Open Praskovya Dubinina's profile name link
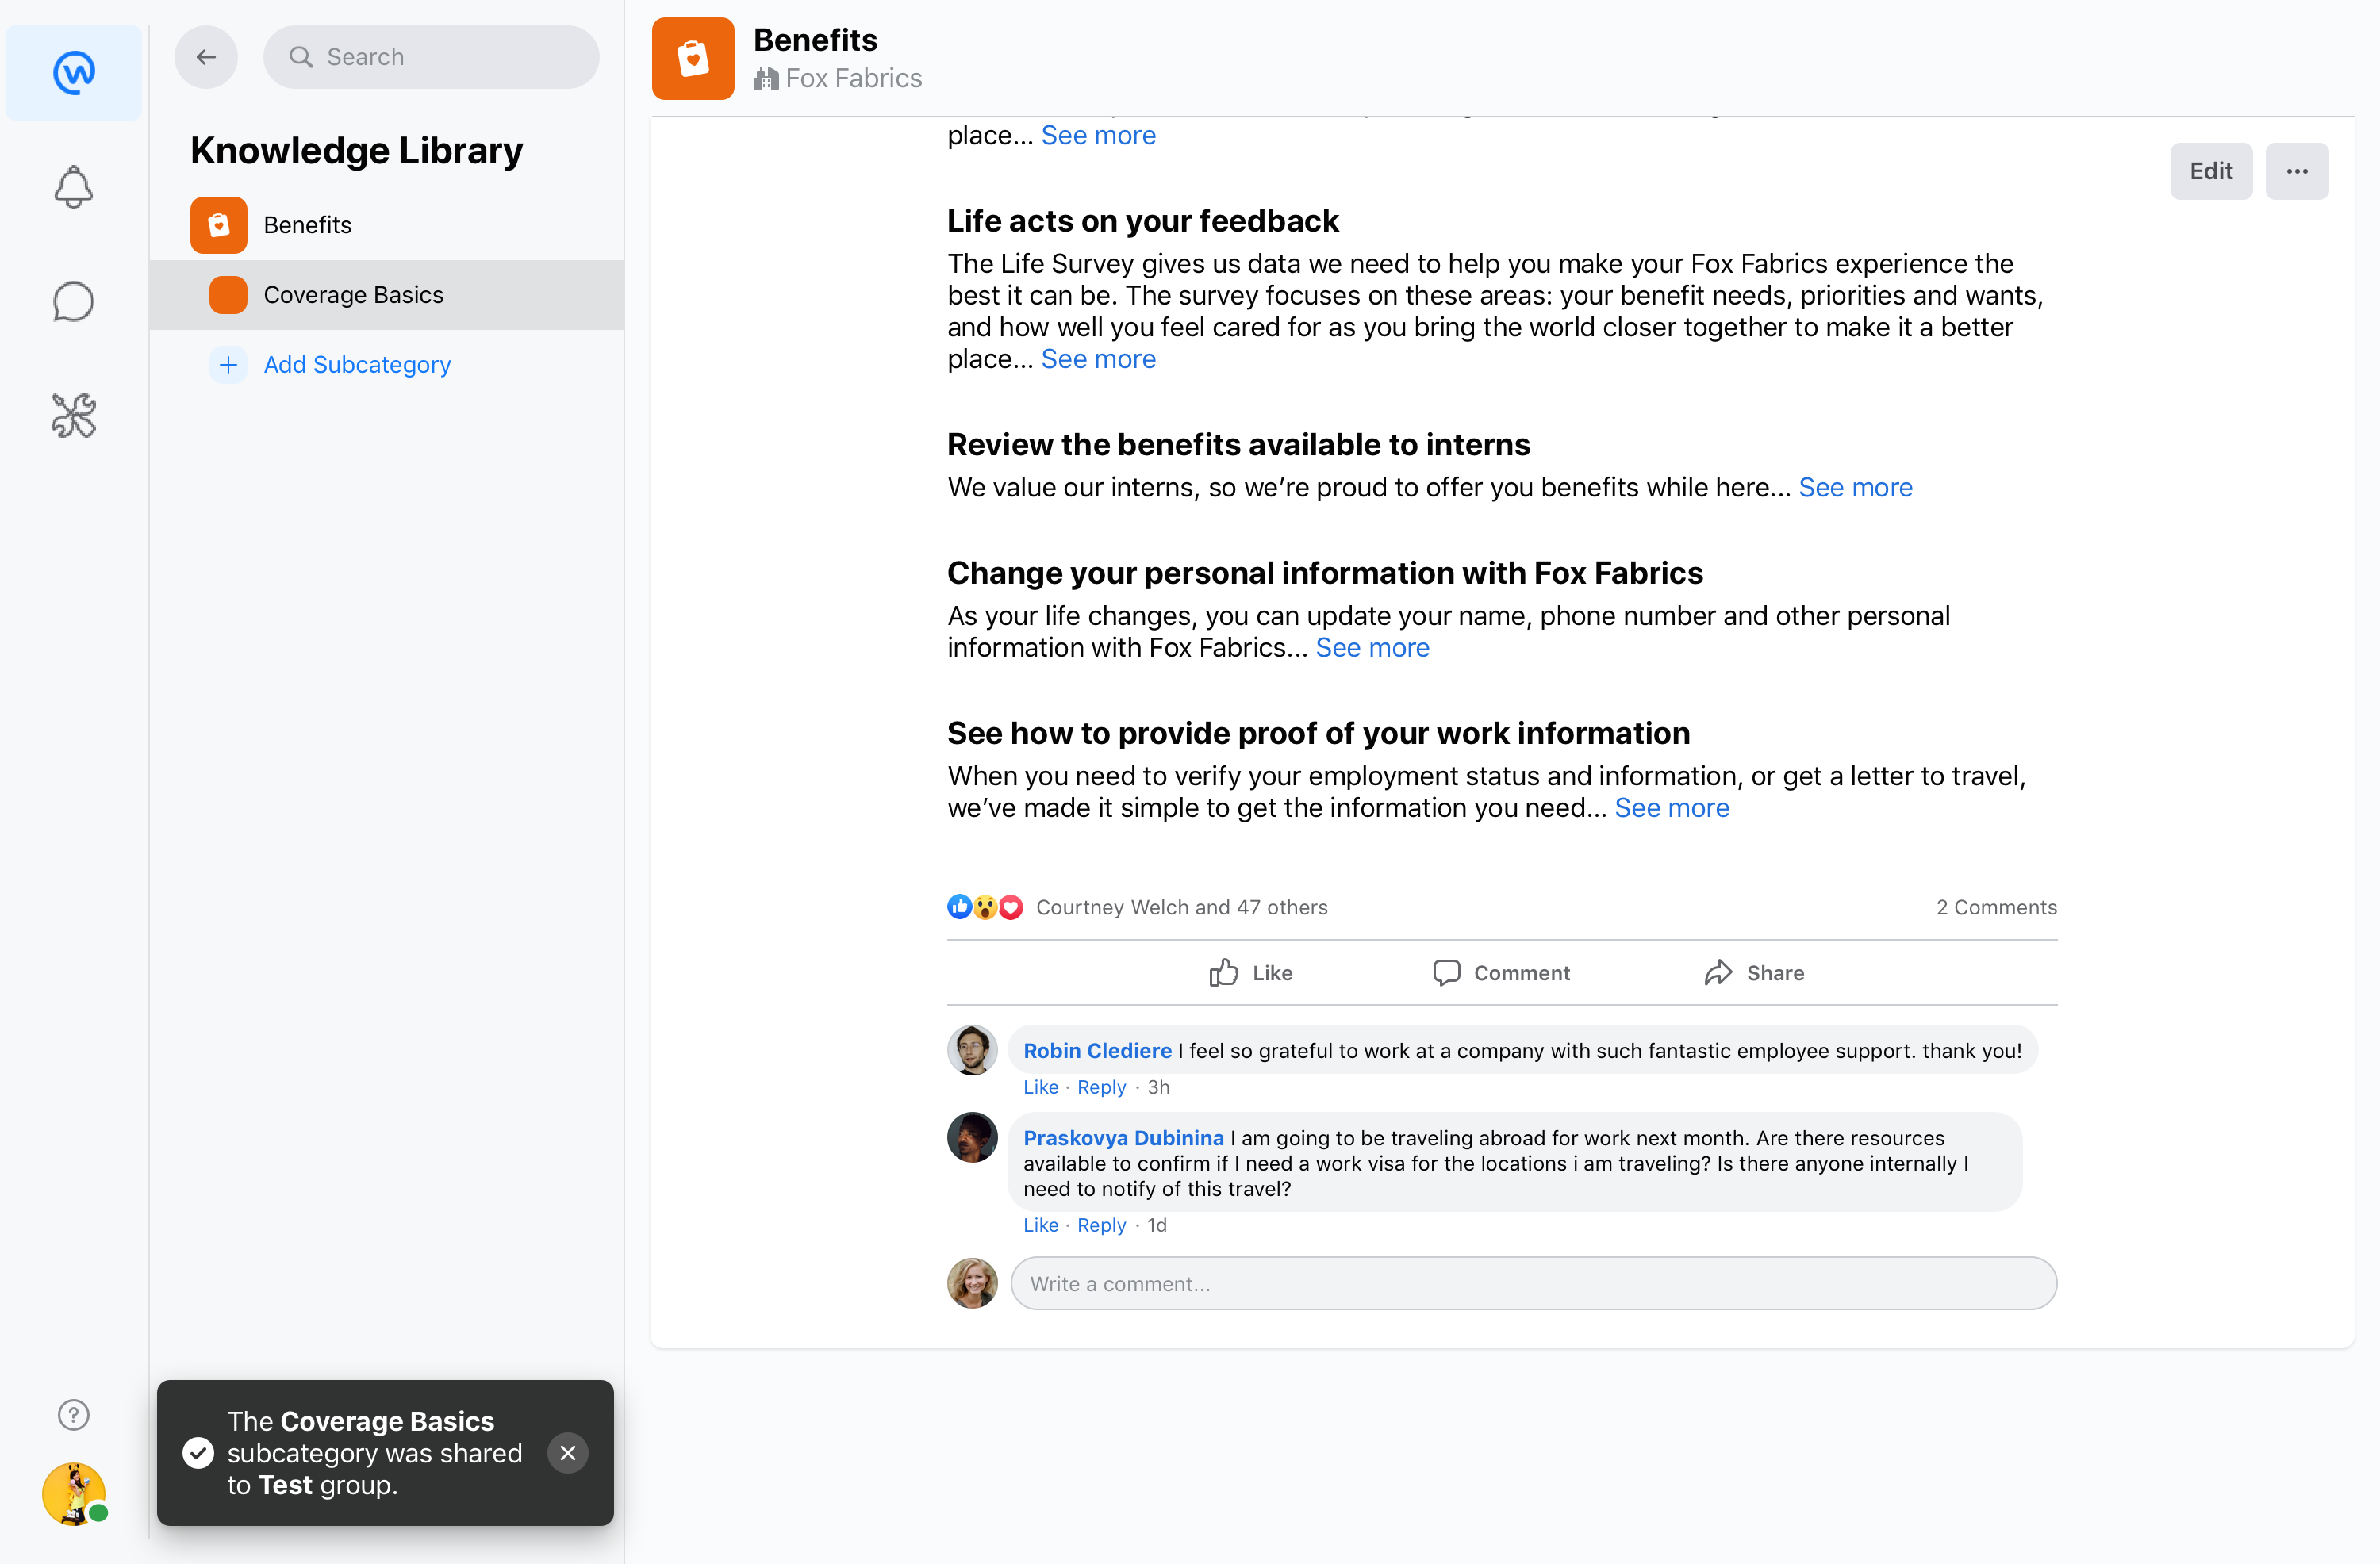2380x1564 pixels. (1123, 1138)
